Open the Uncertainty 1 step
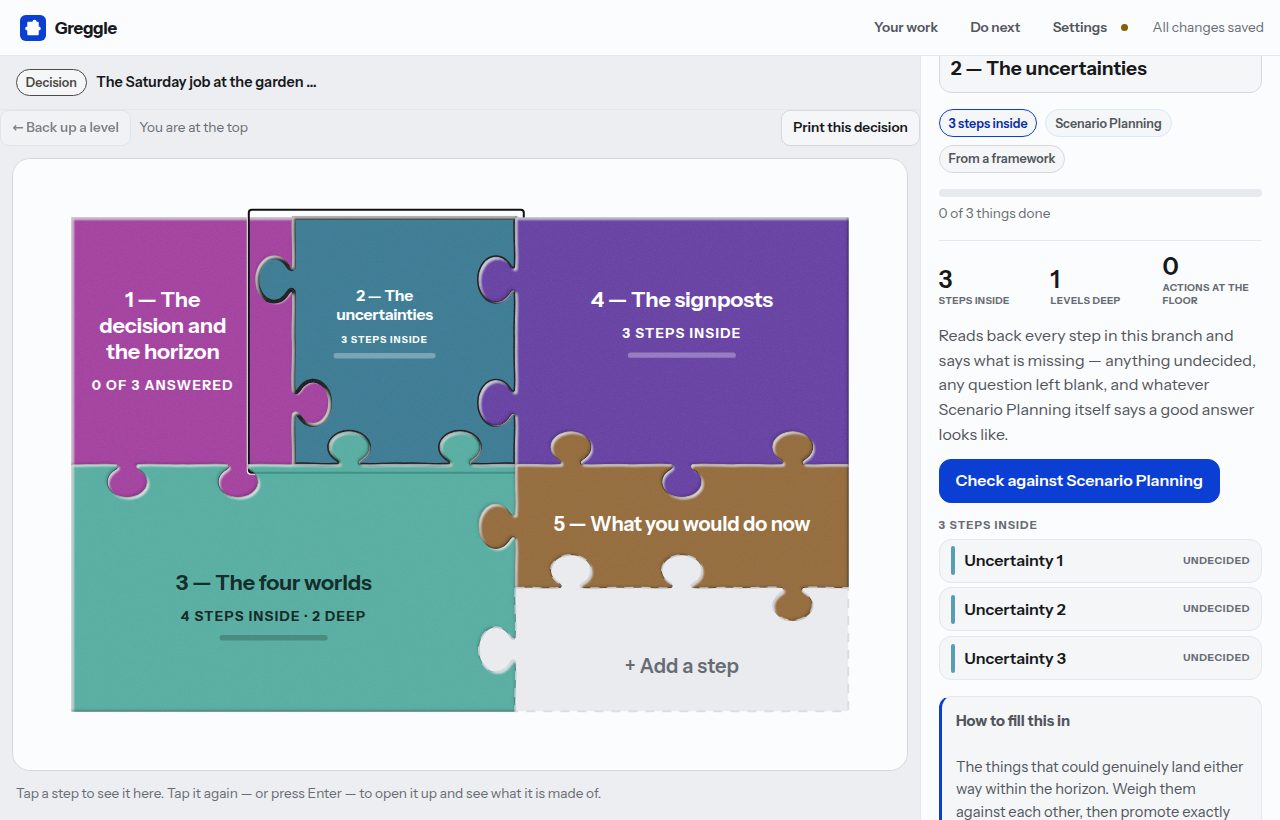This screenshot has height=820, width=1280. 1100,561
